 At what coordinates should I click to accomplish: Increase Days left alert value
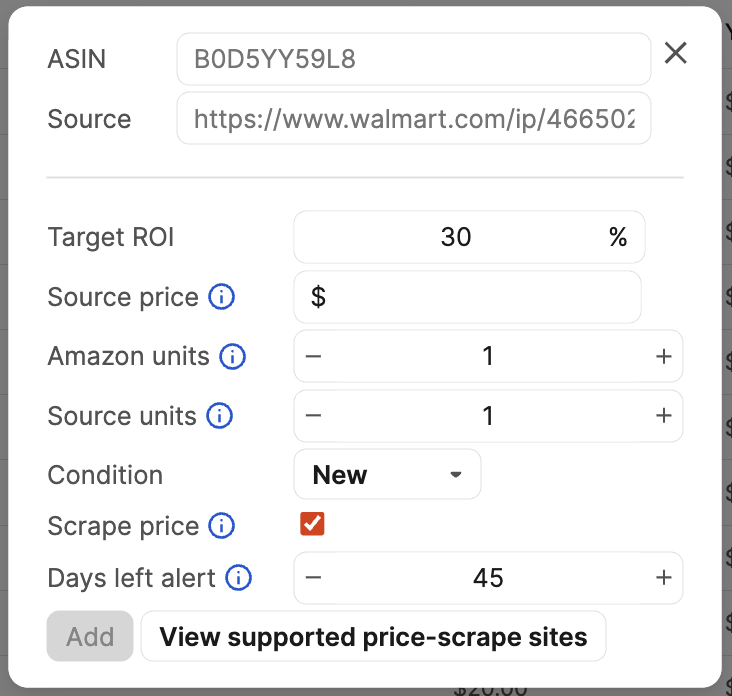[663, 577]
